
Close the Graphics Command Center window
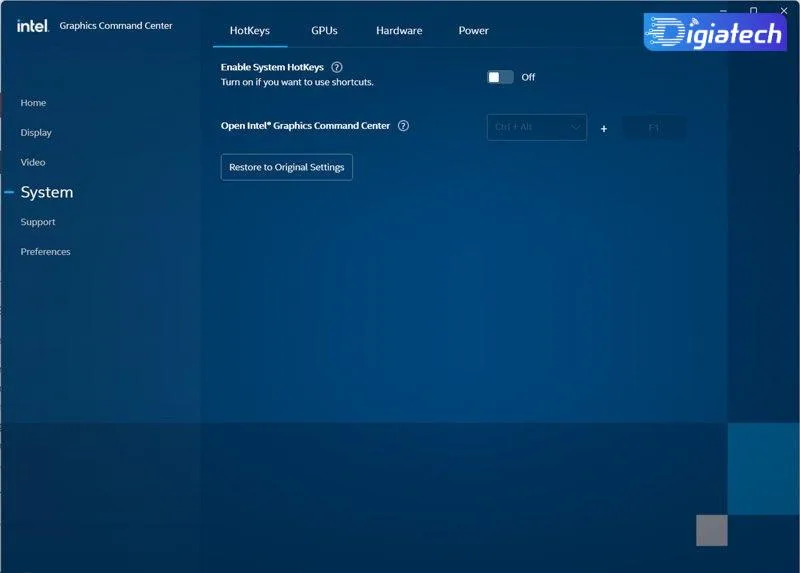[784, 10]
